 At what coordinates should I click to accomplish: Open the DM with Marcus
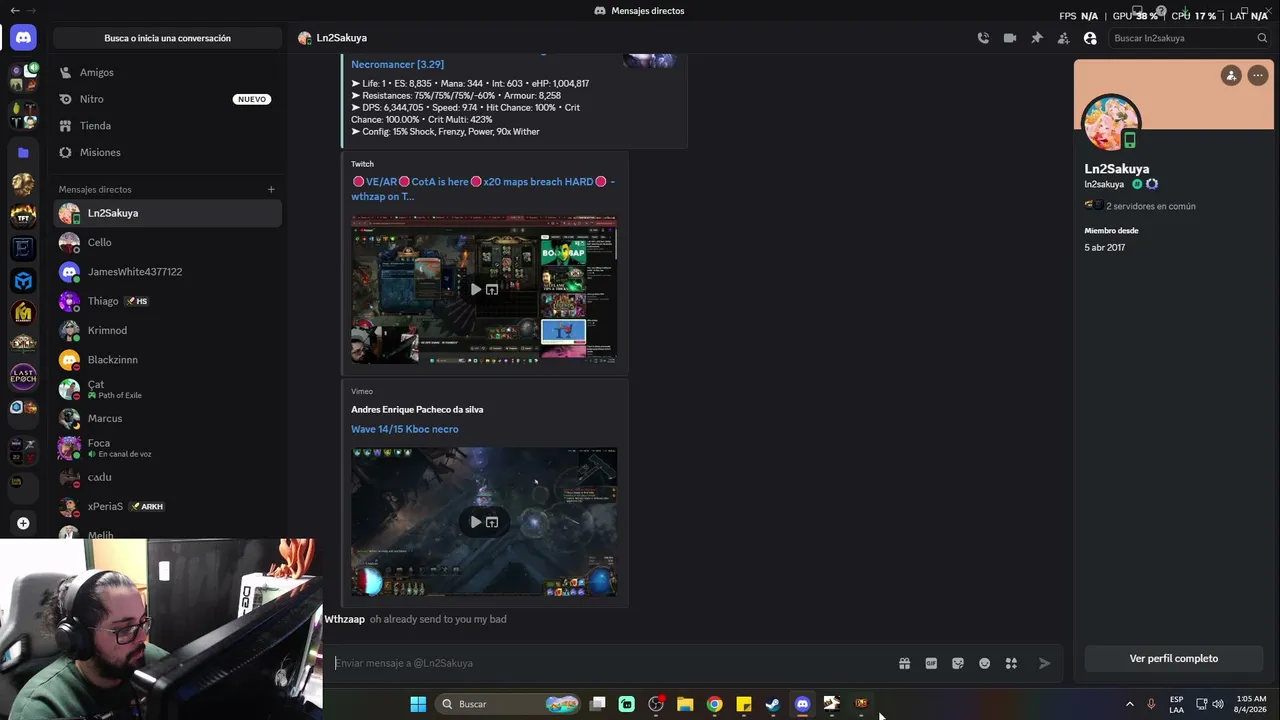(x=167, y=418)
